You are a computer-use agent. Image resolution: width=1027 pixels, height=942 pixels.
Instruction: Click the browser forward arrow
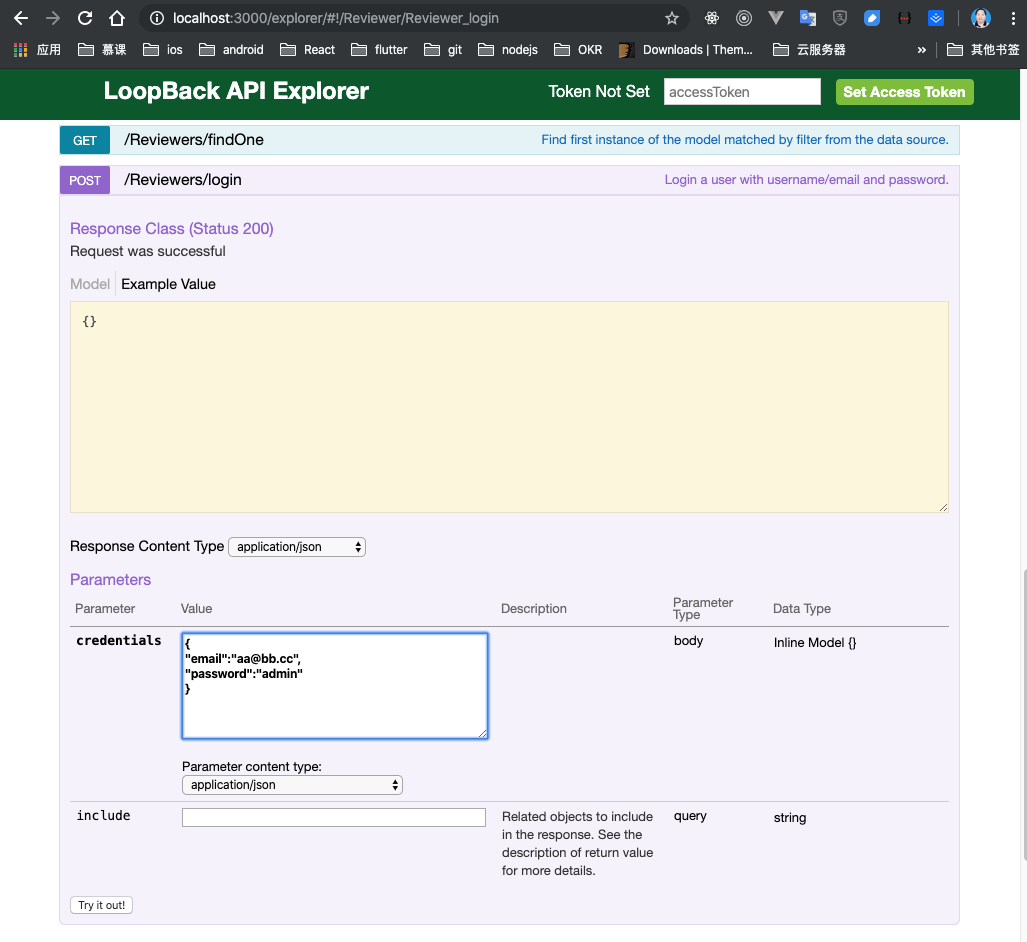(53, 18)
